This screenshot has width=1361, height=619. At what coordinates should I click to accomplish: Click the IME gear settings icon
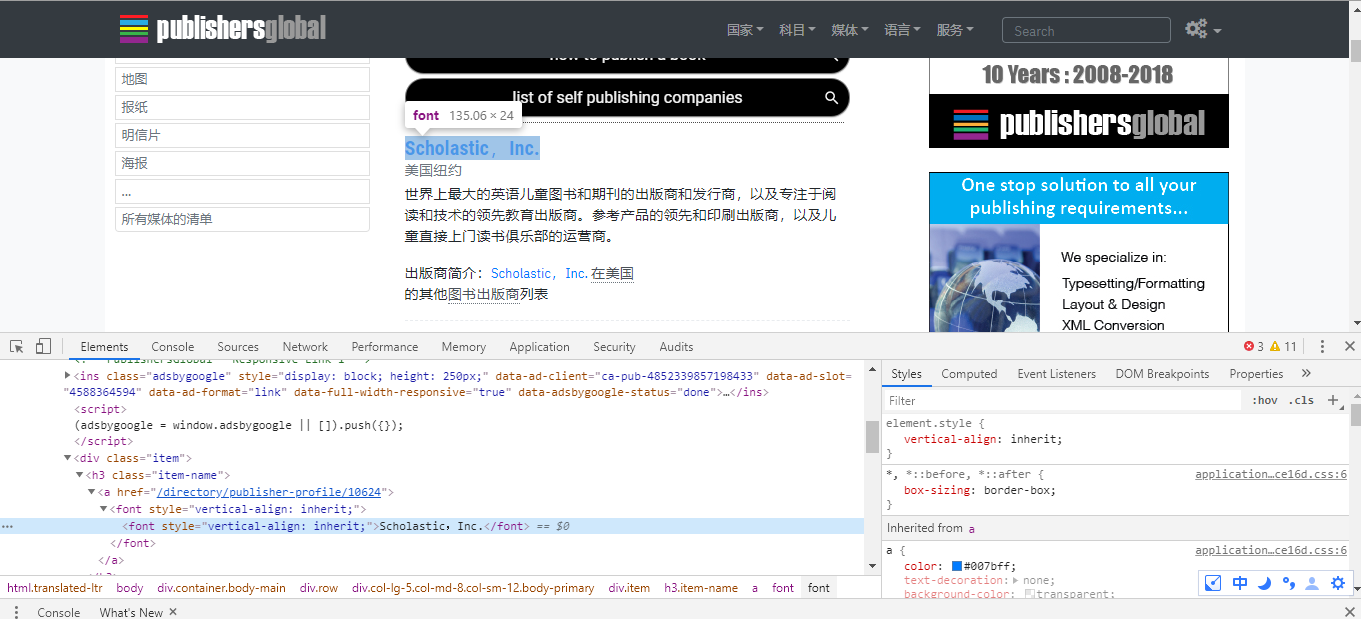1337,583
